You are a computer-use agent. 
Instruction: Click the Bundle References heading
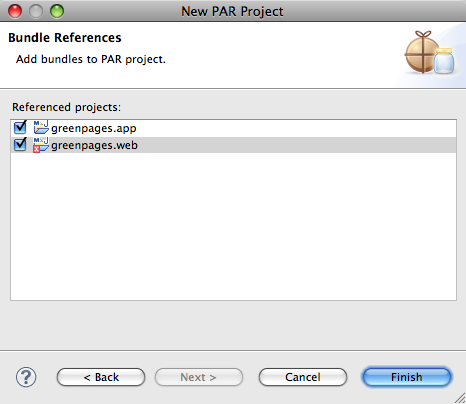click(x=65, y=38)
